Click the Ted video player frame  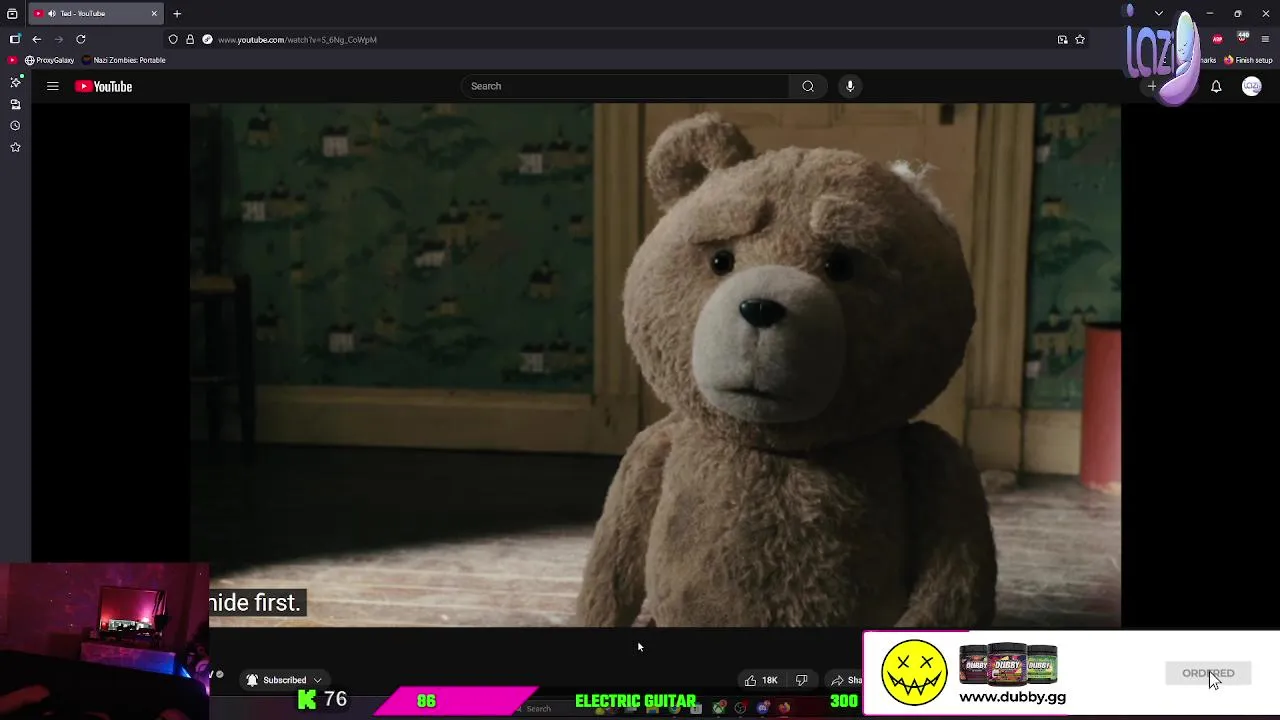point(655,365)
